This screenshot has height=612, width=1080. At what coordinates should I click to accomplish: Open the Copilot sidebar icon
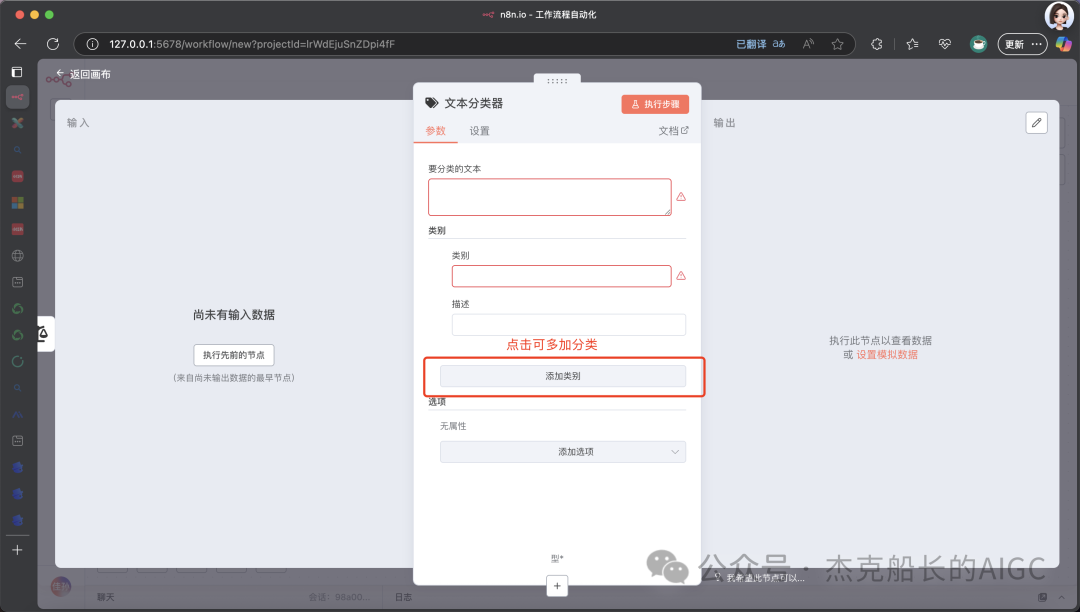point(1063,44)
